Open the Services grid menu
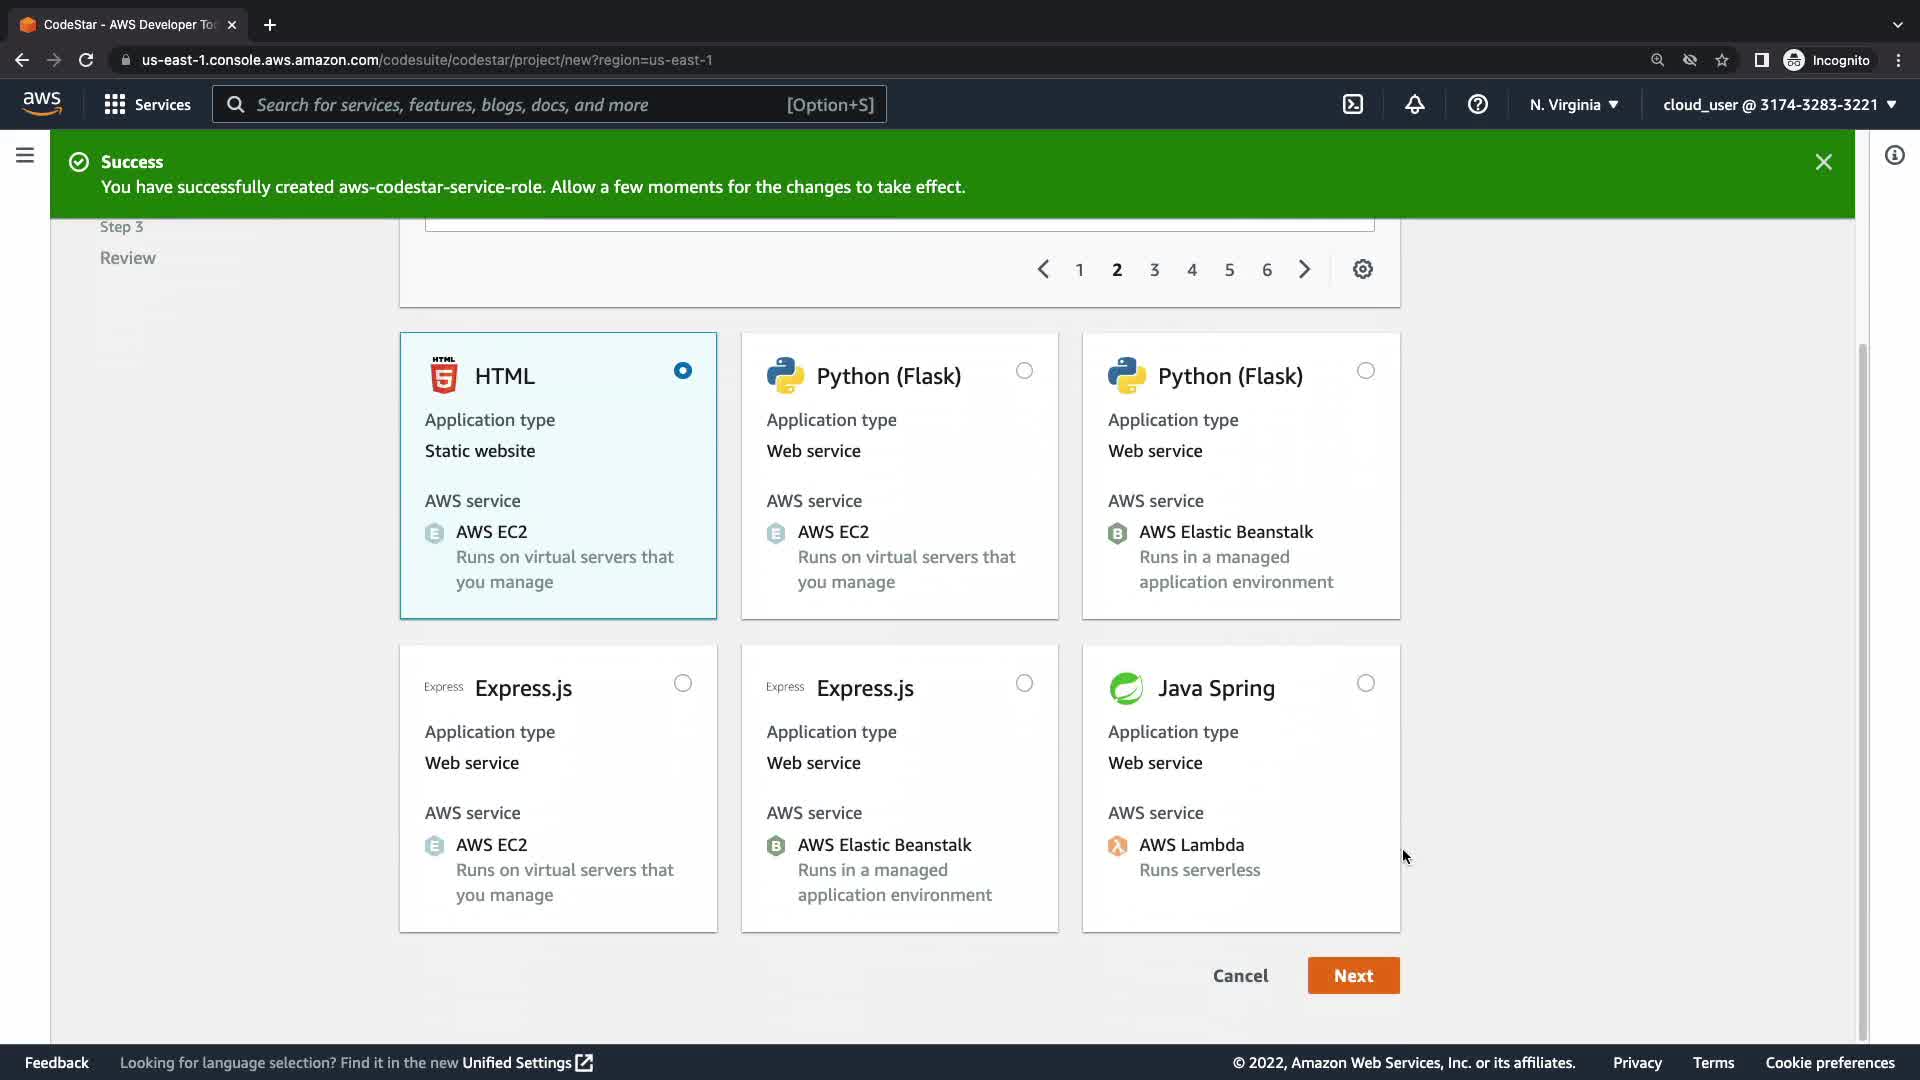Image resolution: width=1920 pixels, height=1080 pixels. pos(147,104)
